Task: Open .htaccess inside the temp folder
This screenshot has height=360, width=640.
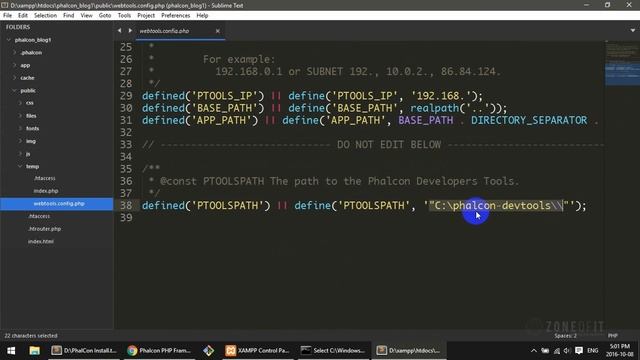Action: pyautogui.click(x=45, y=178)
